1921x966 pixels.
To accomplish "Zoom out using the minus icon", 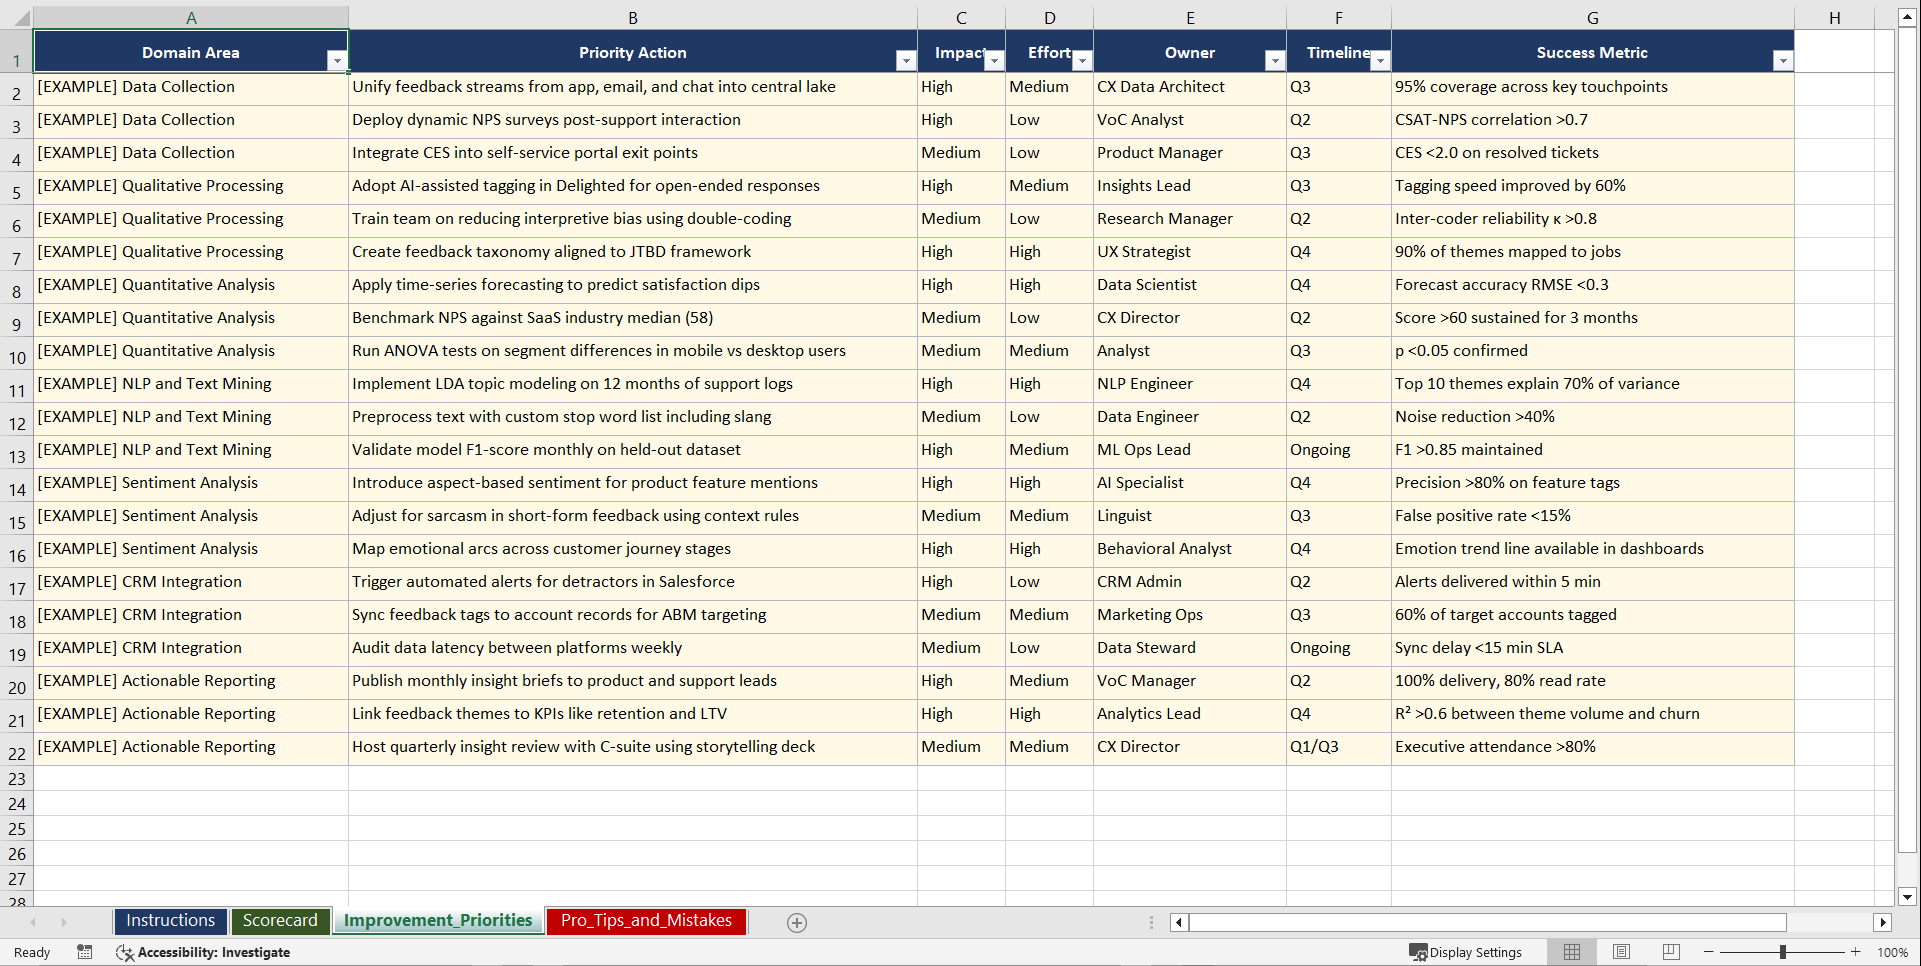I will coord(1708,952).
